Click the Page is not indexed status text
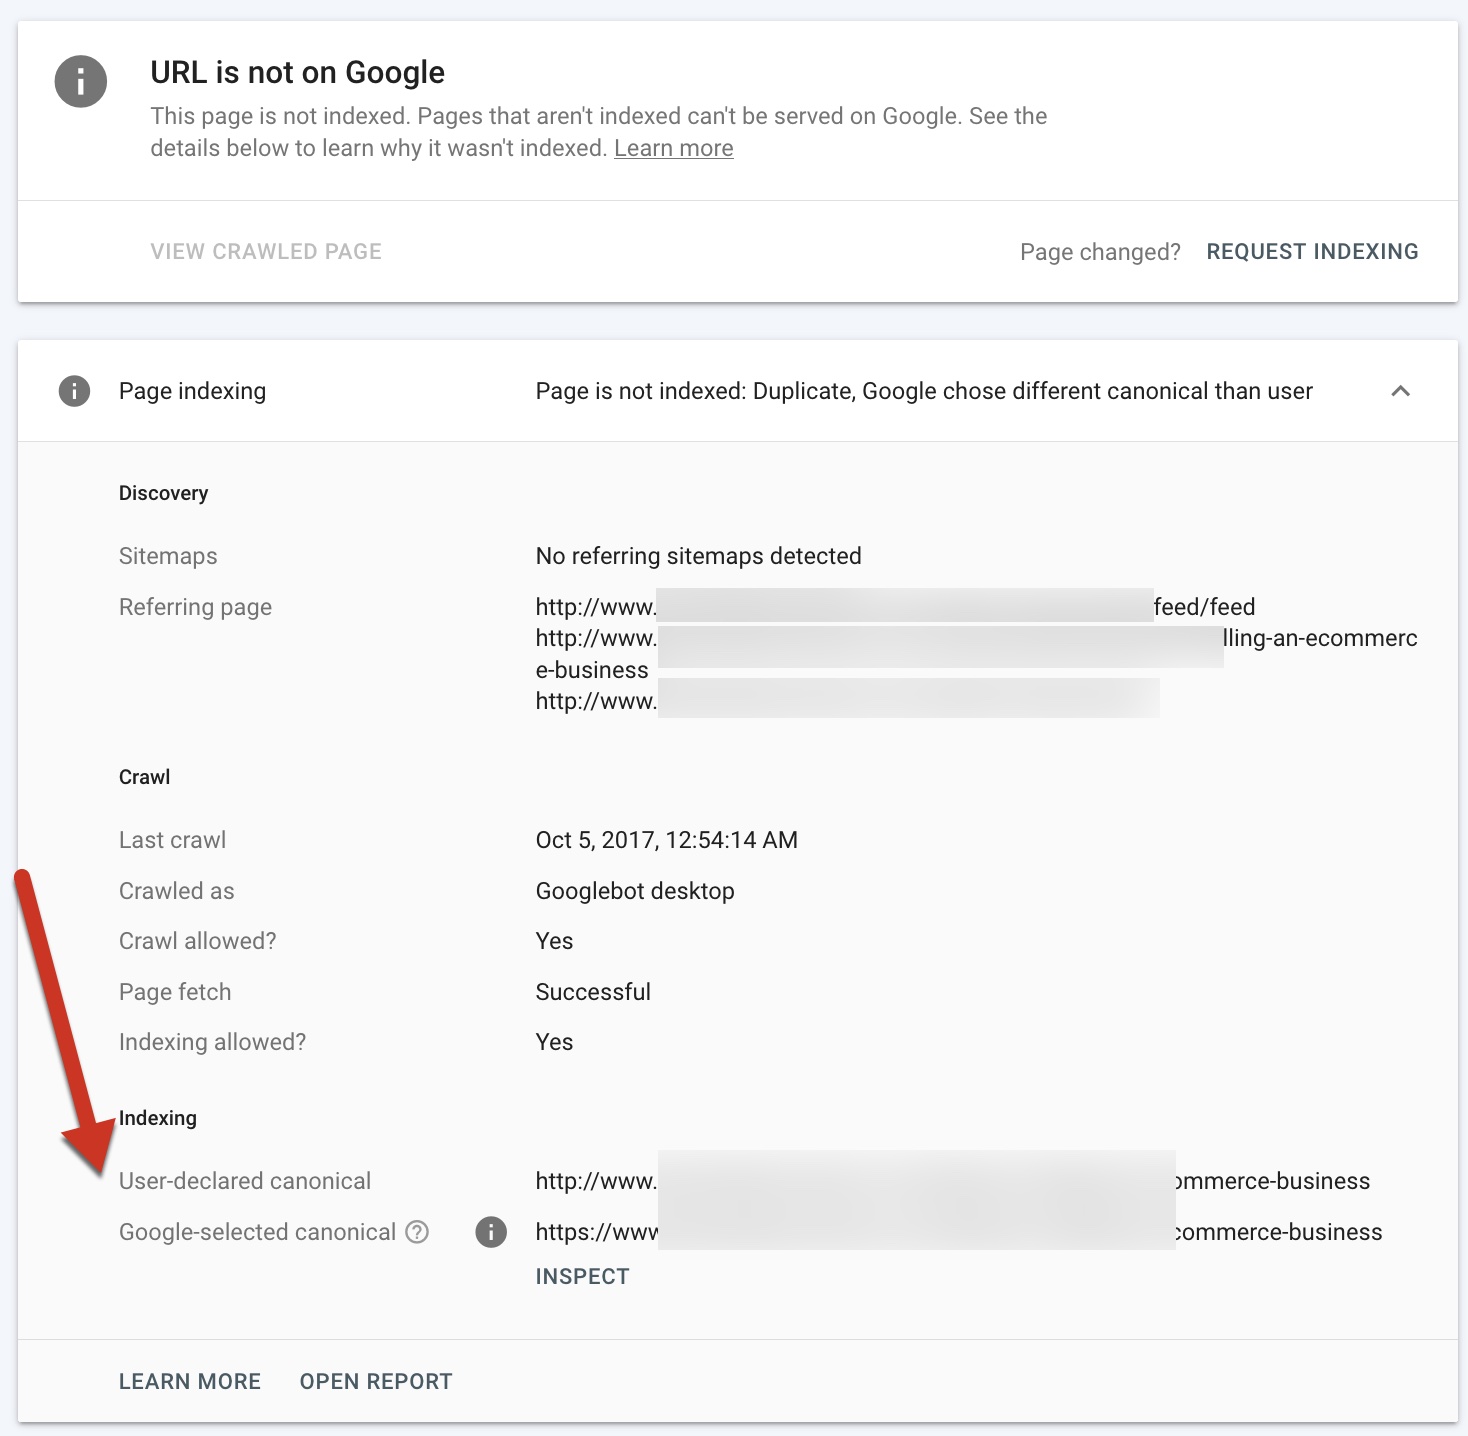1468x1436 pixels. pos(923,391)
